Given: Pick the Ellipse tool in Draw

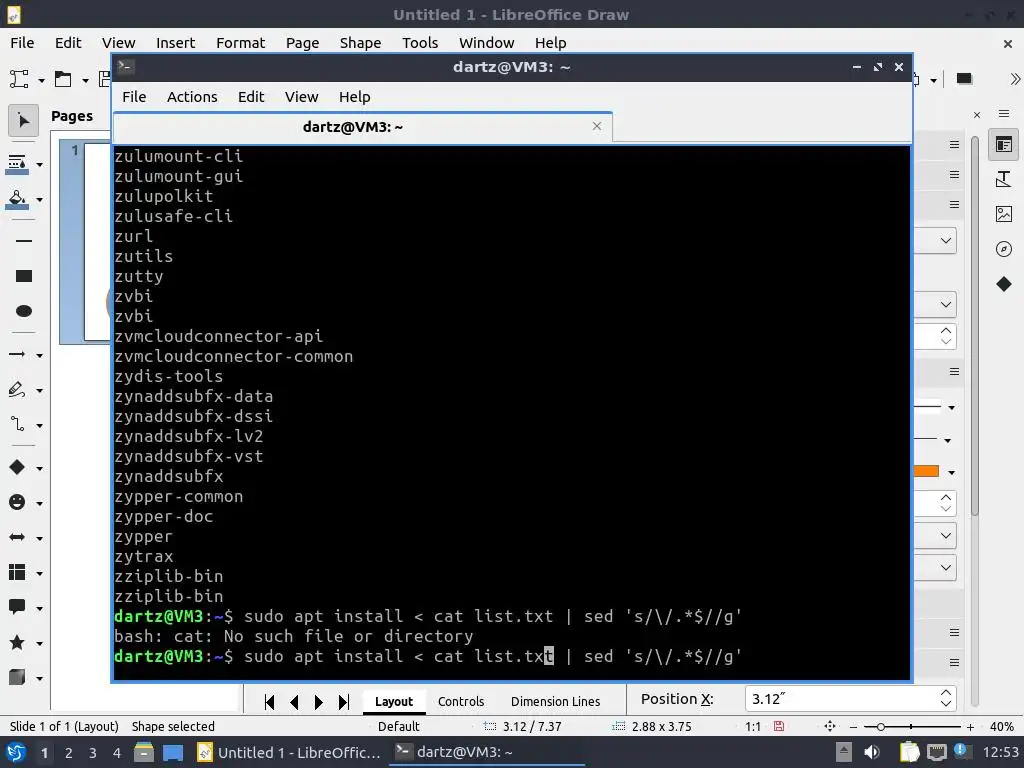Looking at the screenshot, I should coord(24,311).
